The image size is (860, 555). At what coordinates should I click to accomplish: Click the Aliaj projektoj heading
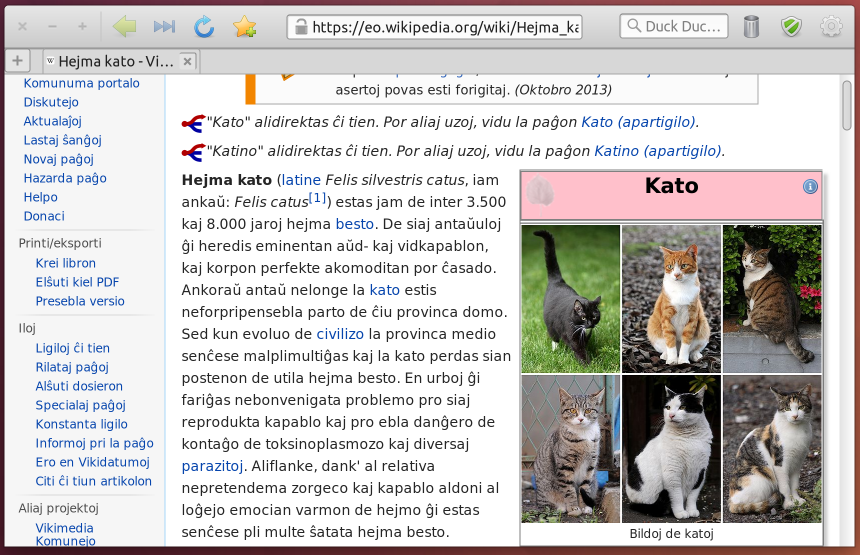click(x=58, y=508)
